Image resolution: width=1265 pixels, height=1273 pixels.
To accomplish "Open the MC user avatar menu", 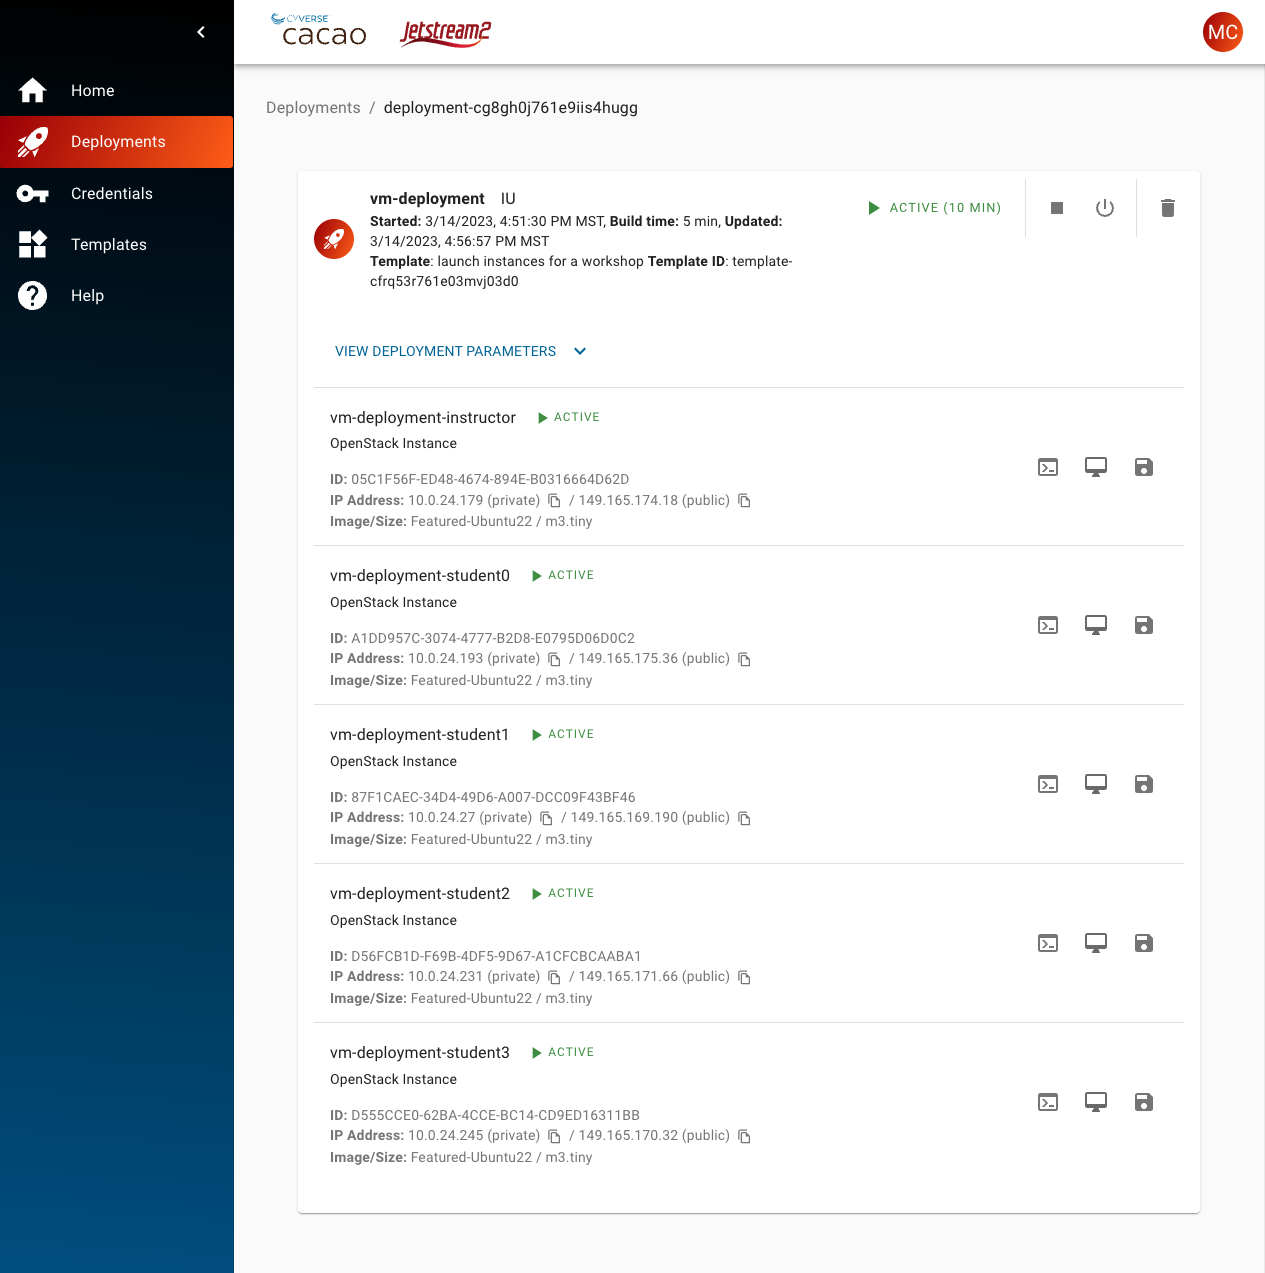I will 1222,32.
